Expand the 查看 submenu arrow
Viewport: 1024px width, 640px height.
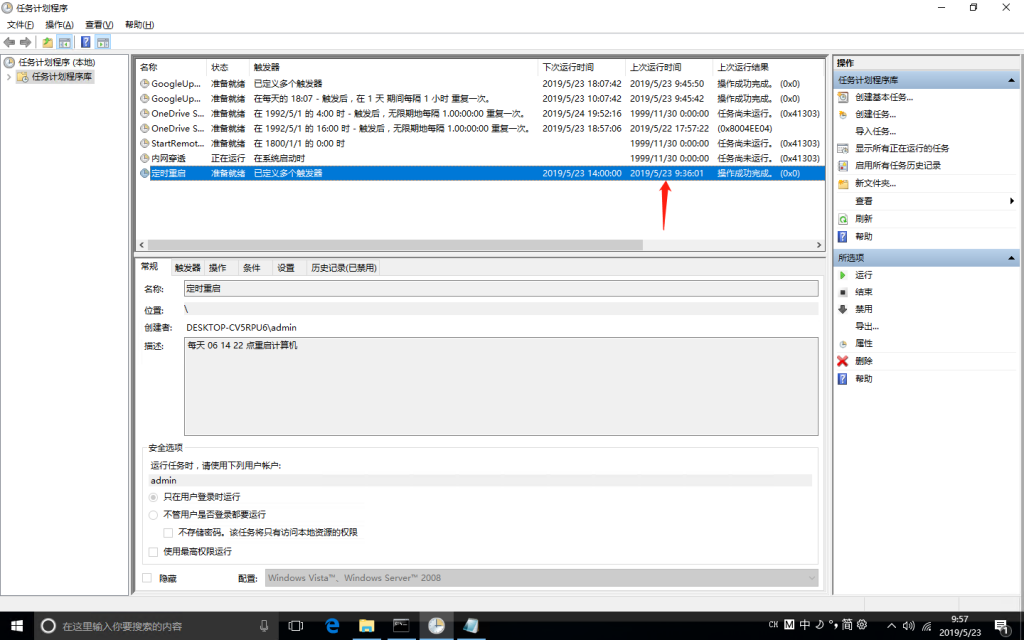1012,201
